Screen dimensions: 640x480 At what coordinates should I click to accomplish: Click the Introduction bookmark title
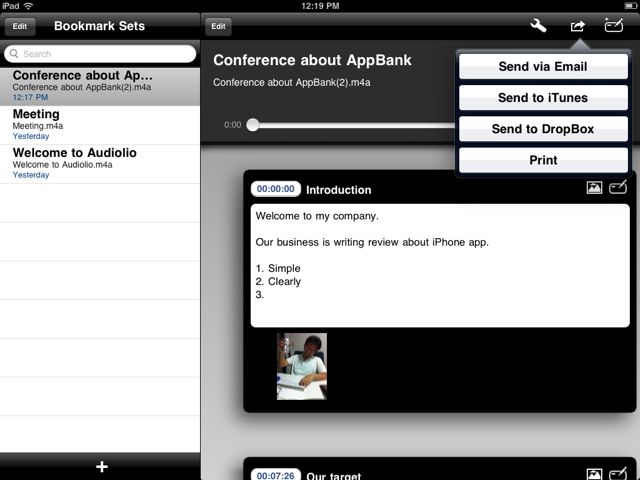pos(339,190)
